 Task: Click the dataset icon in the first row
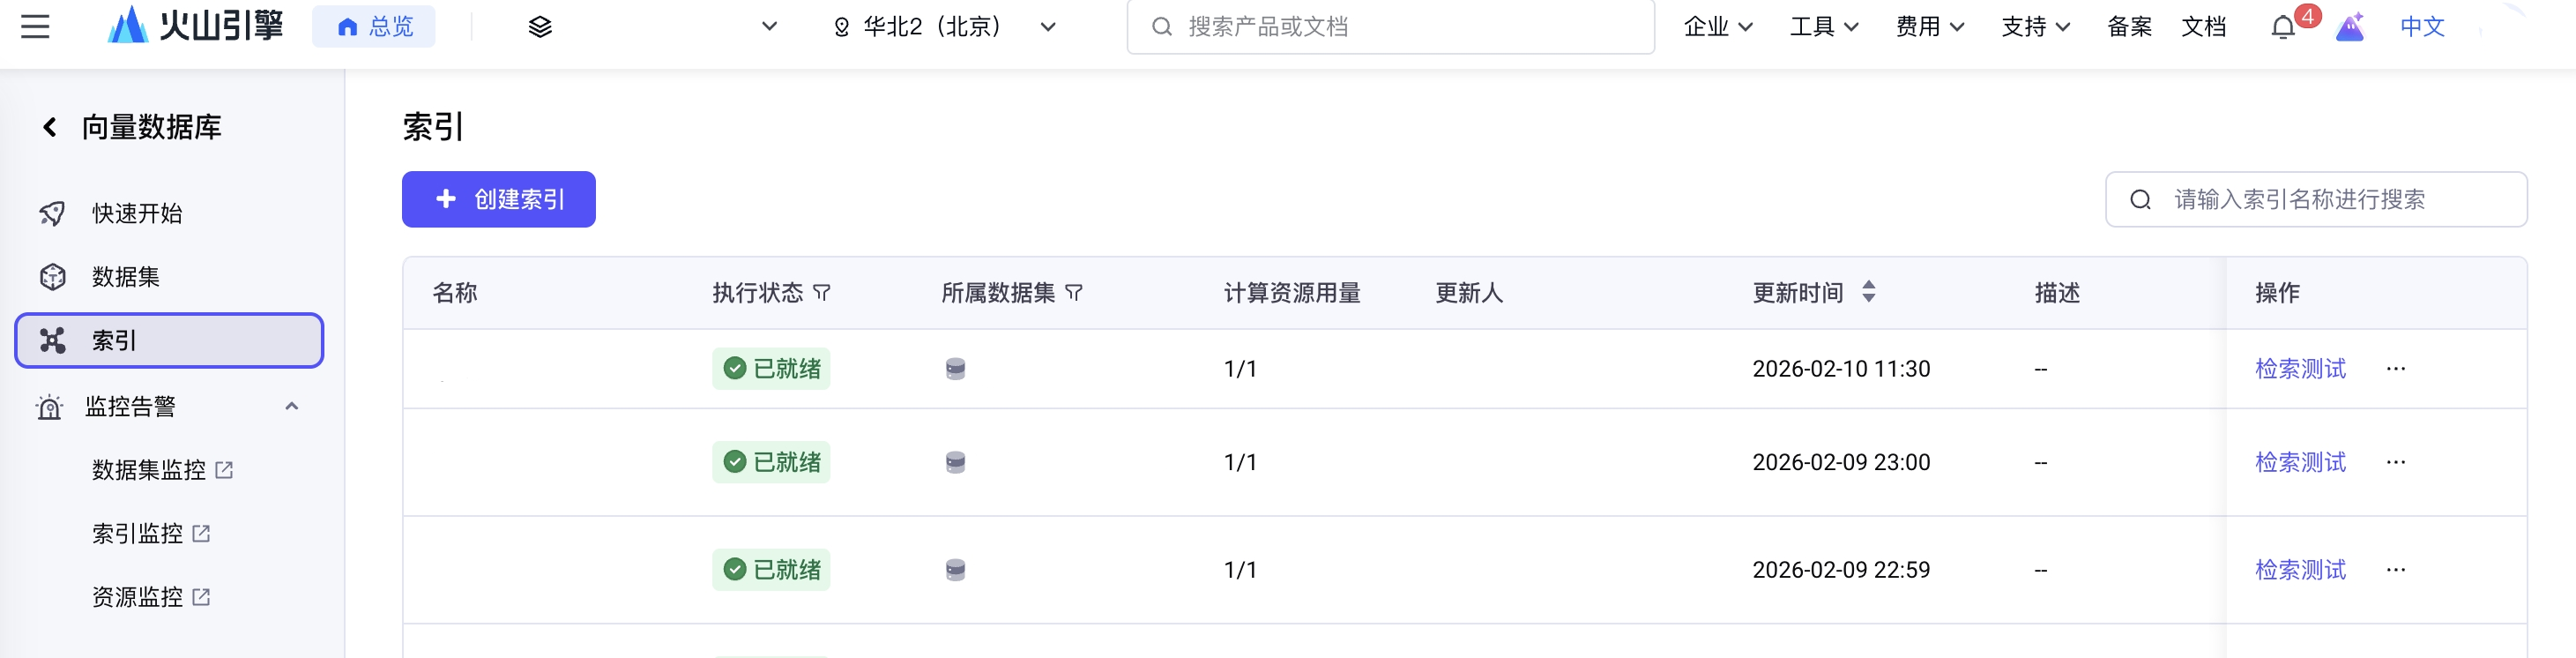coord(955,369)
